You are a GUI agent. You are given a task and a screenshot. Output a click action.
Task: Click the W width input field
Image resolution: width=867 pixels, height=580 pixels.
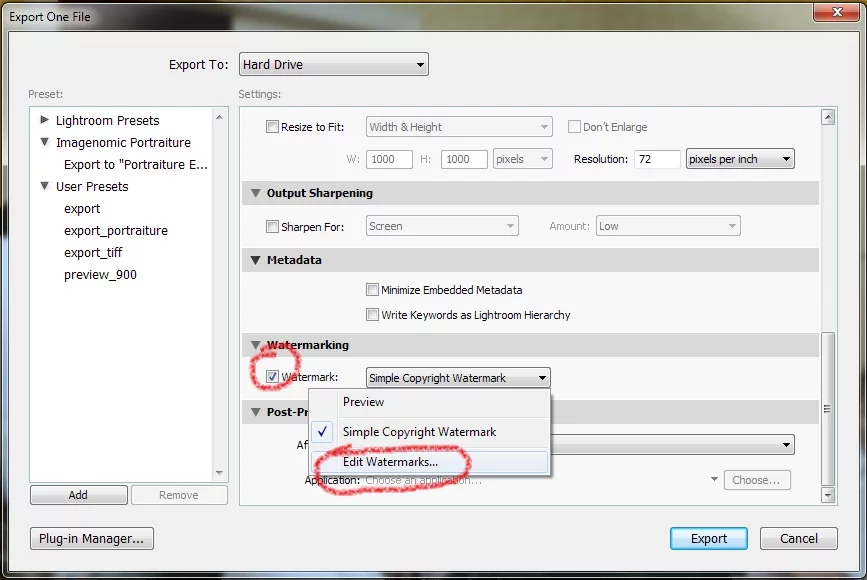coord(389,159)
